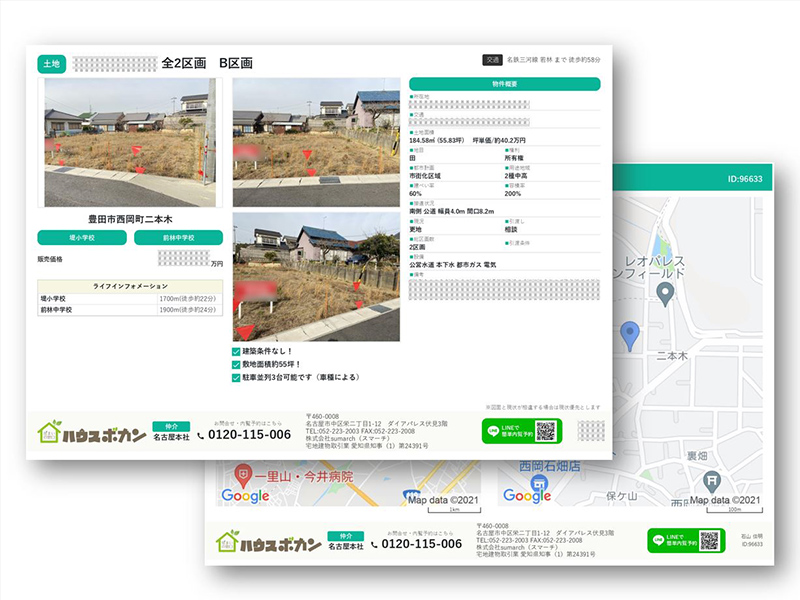Click the 1700m(徒歩約22分) distance cell
This screenshot has height=600, width=800.
(x=188, y=299)
